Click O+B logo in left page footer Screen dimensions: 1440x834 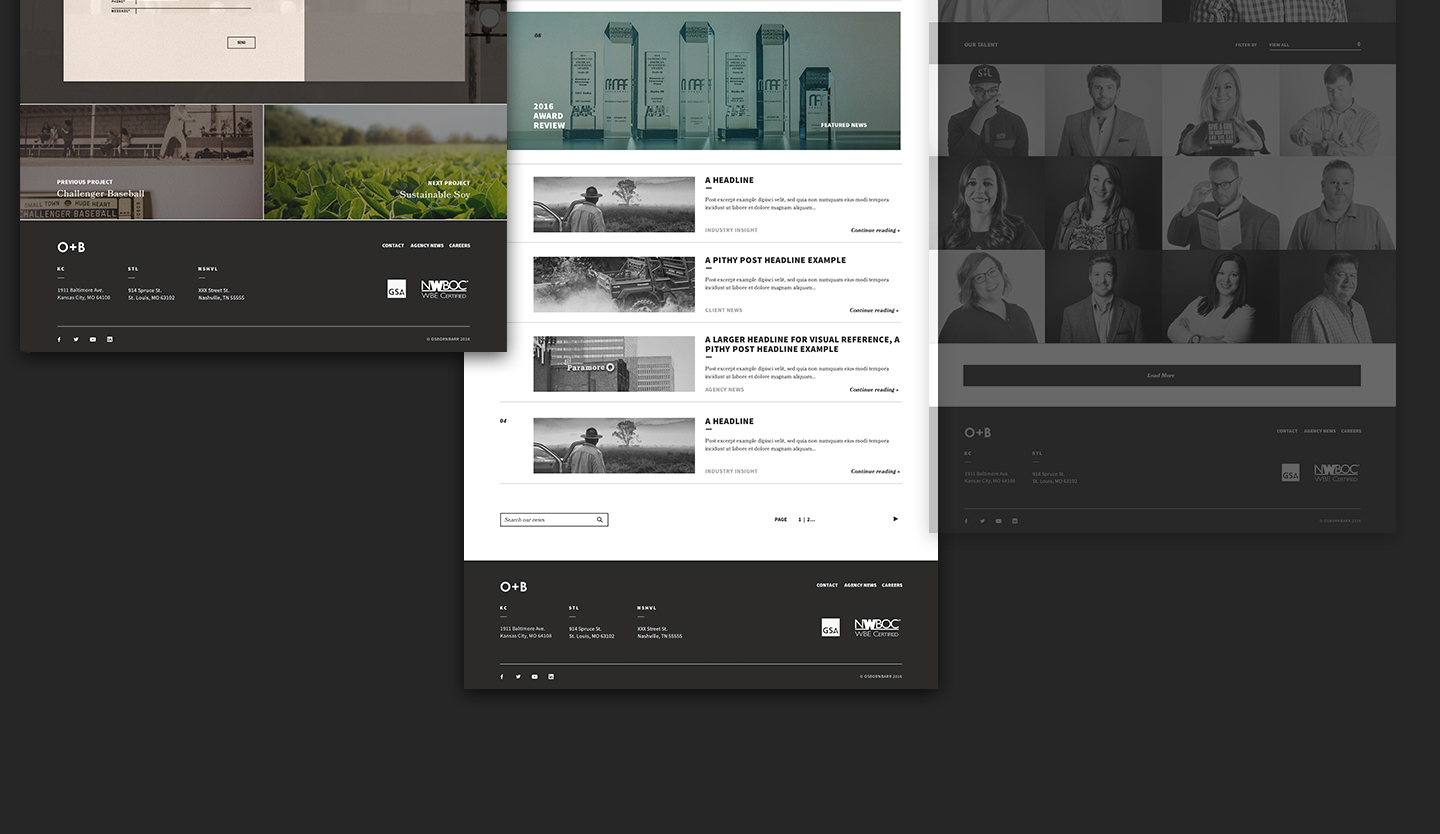pos(71,247)
